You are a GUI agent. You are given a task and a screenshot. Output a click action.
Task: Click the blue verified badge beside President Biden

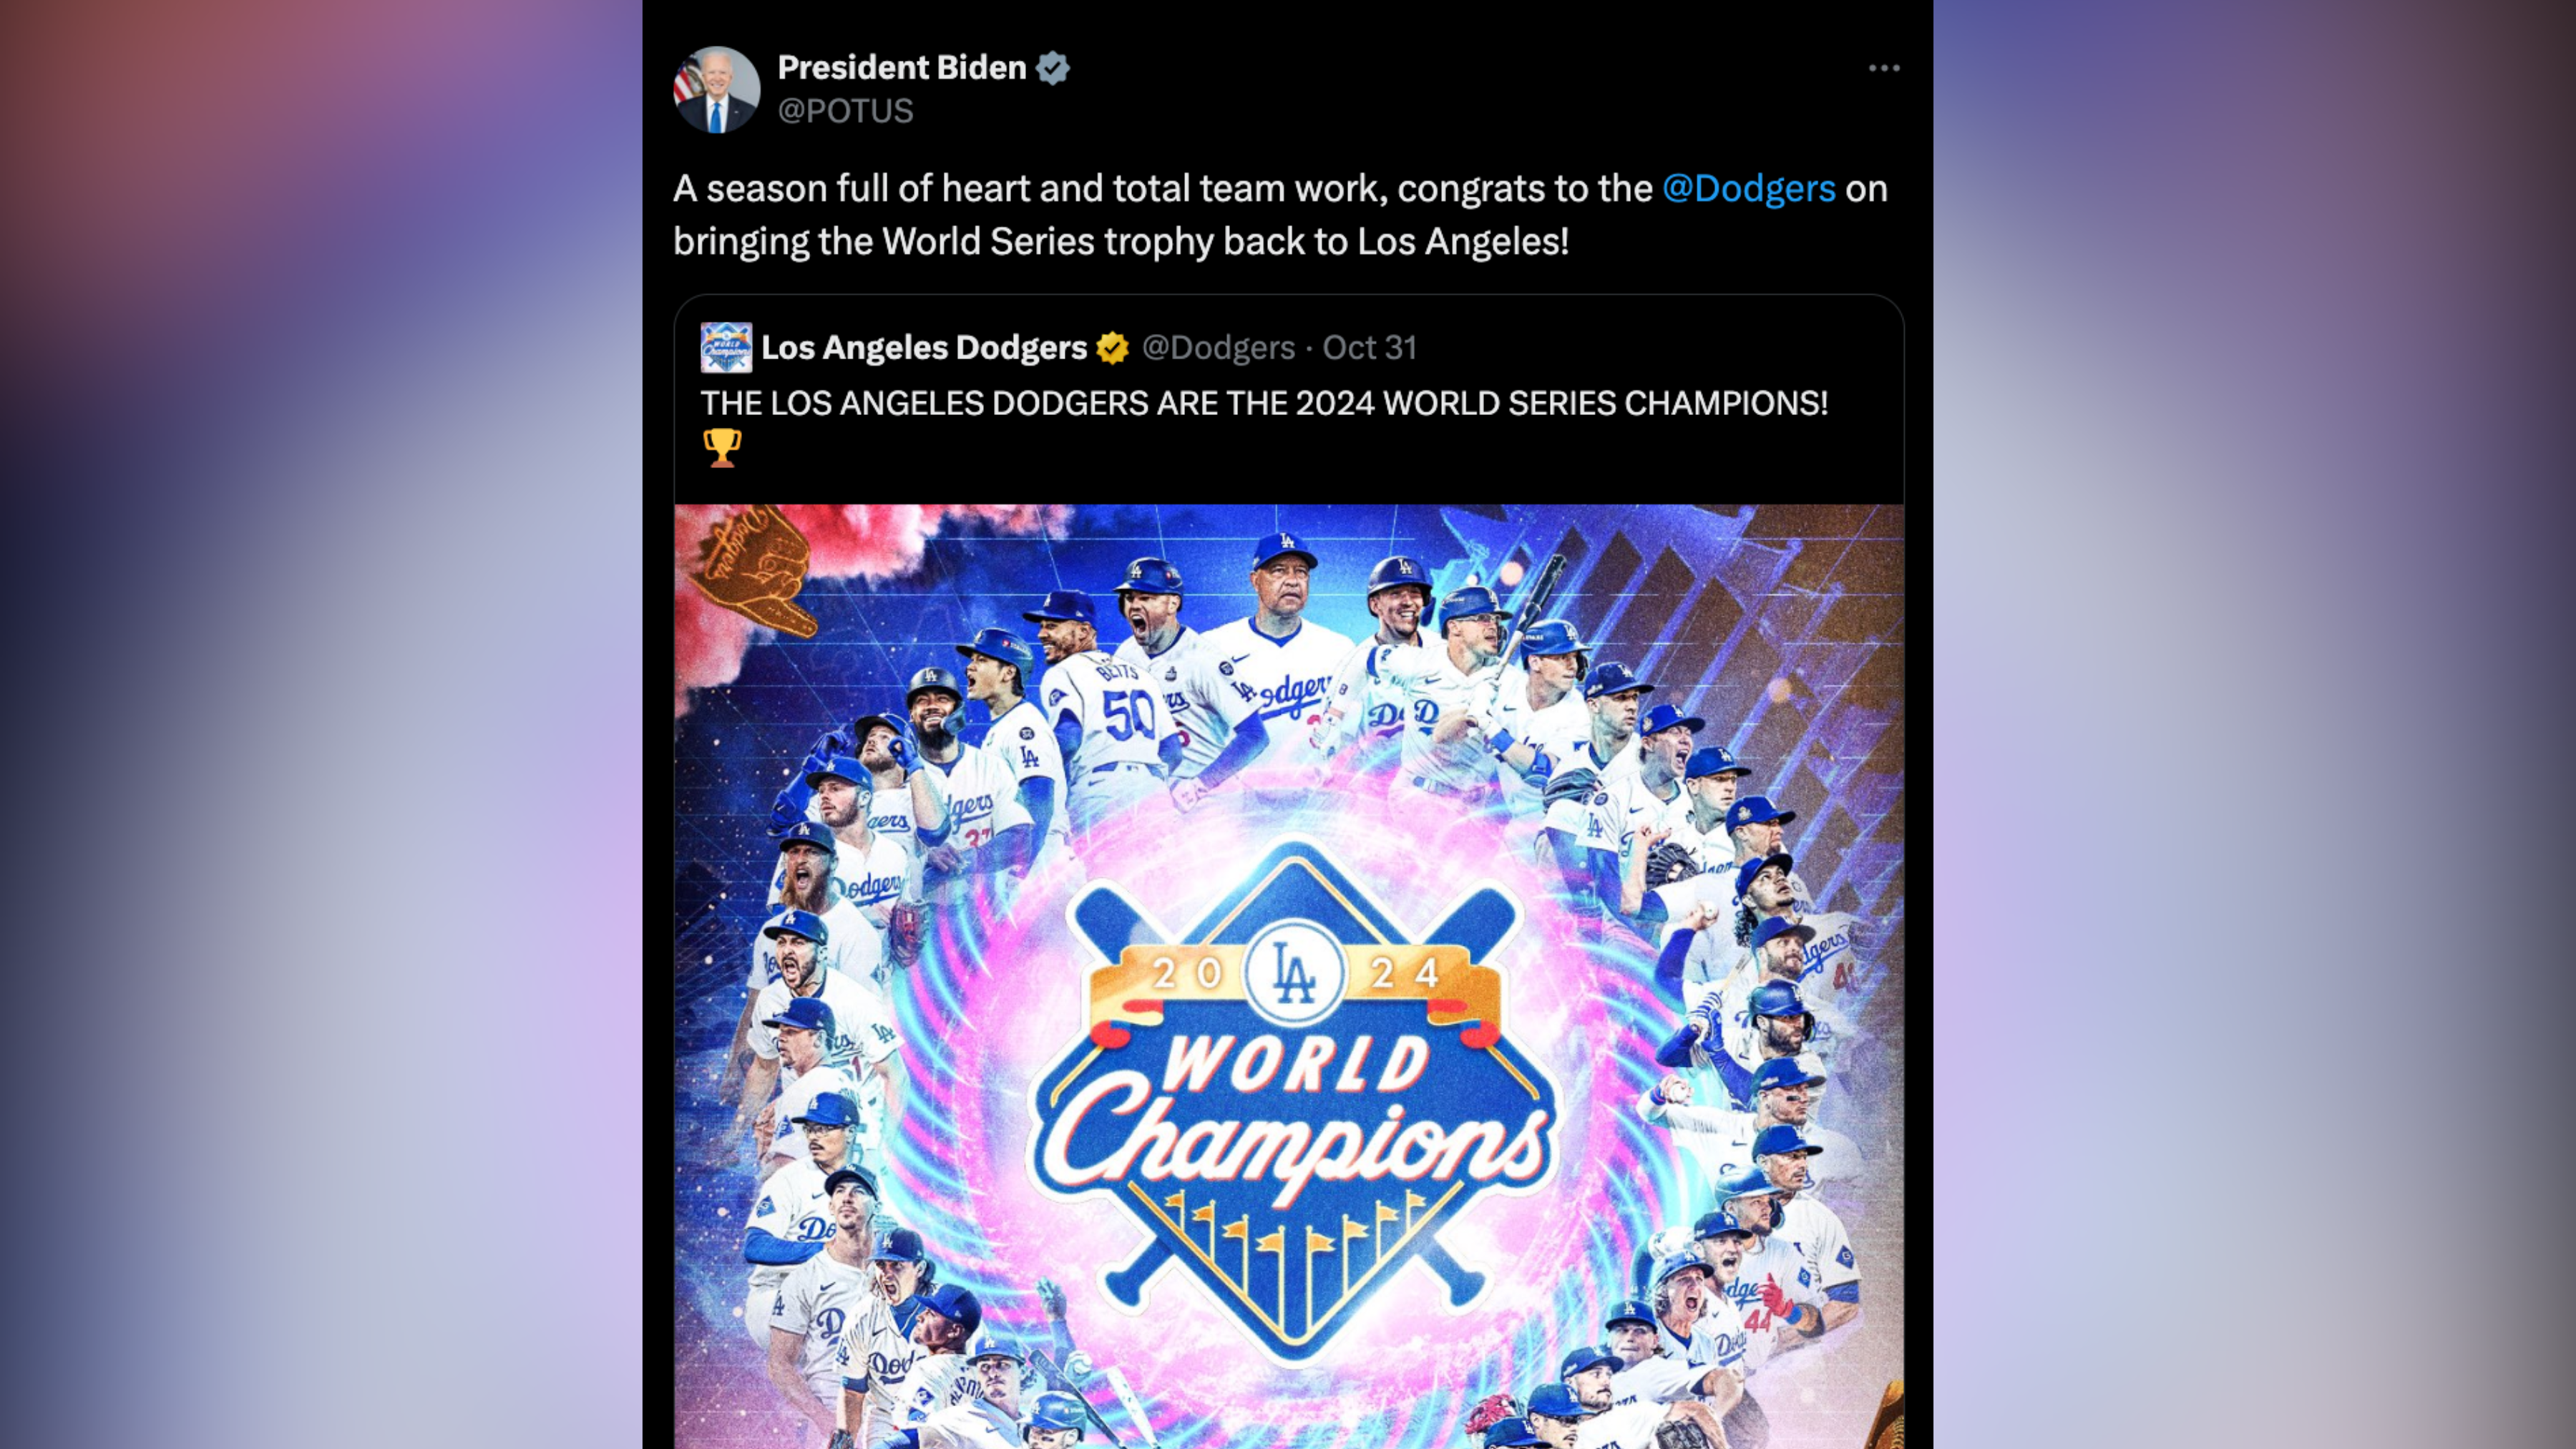(x=1053, y=68)
